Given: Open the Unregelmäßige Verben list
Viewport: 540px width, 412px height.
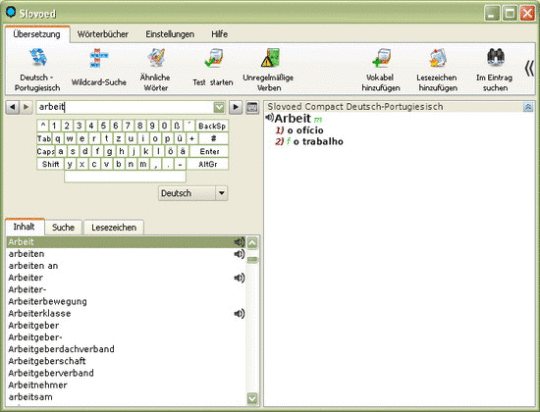Looking at the screenshot, I should pyautogui.click(x=268, y=70).
